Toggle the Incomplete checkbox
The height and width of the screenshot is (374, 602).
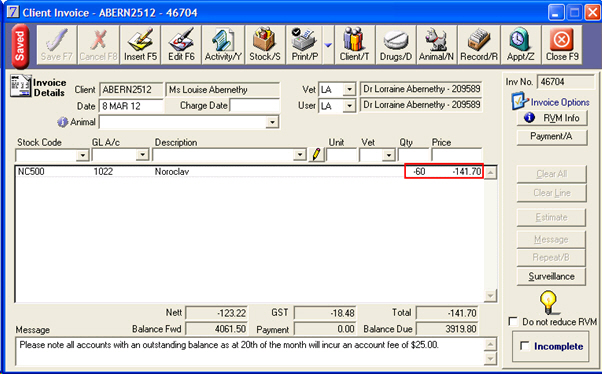(x=524, y=346)
